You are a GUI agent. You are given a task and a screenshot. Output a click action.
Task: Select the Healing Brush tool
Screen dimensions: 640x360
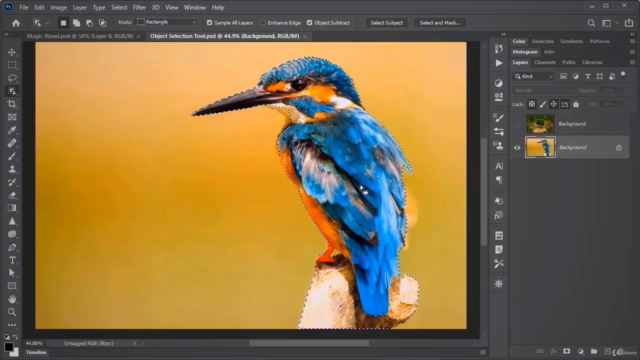click(x=12, y=143)
